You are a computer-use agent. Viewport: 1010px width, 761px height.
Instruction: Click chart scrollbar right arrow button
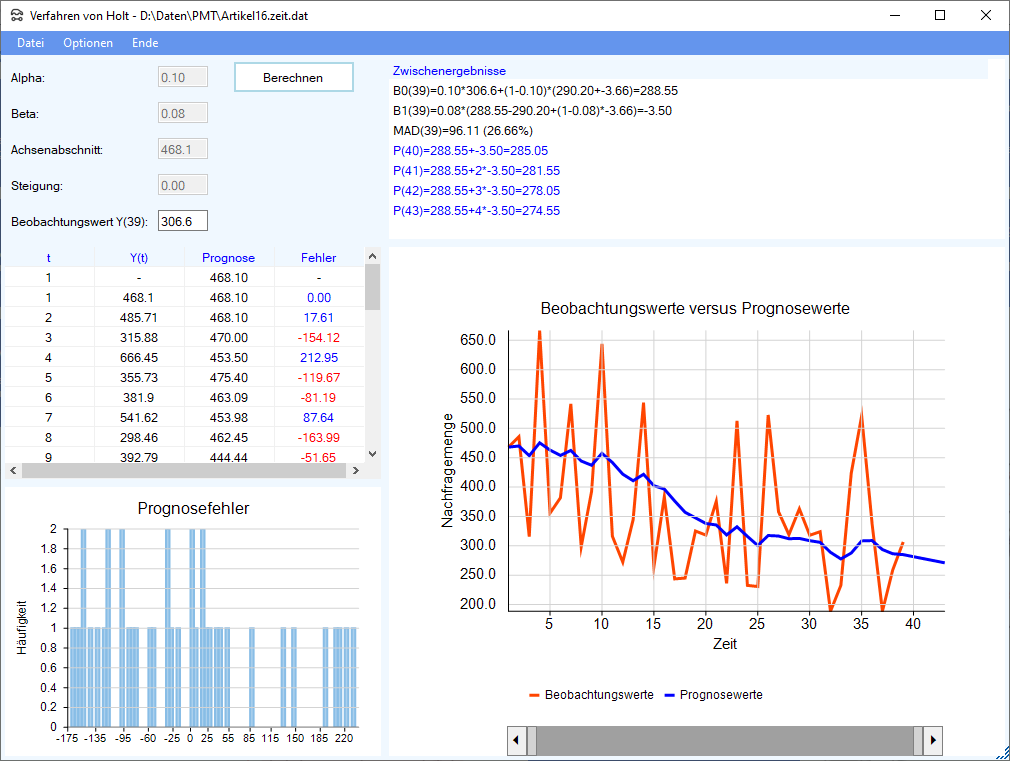pos(933,741)
